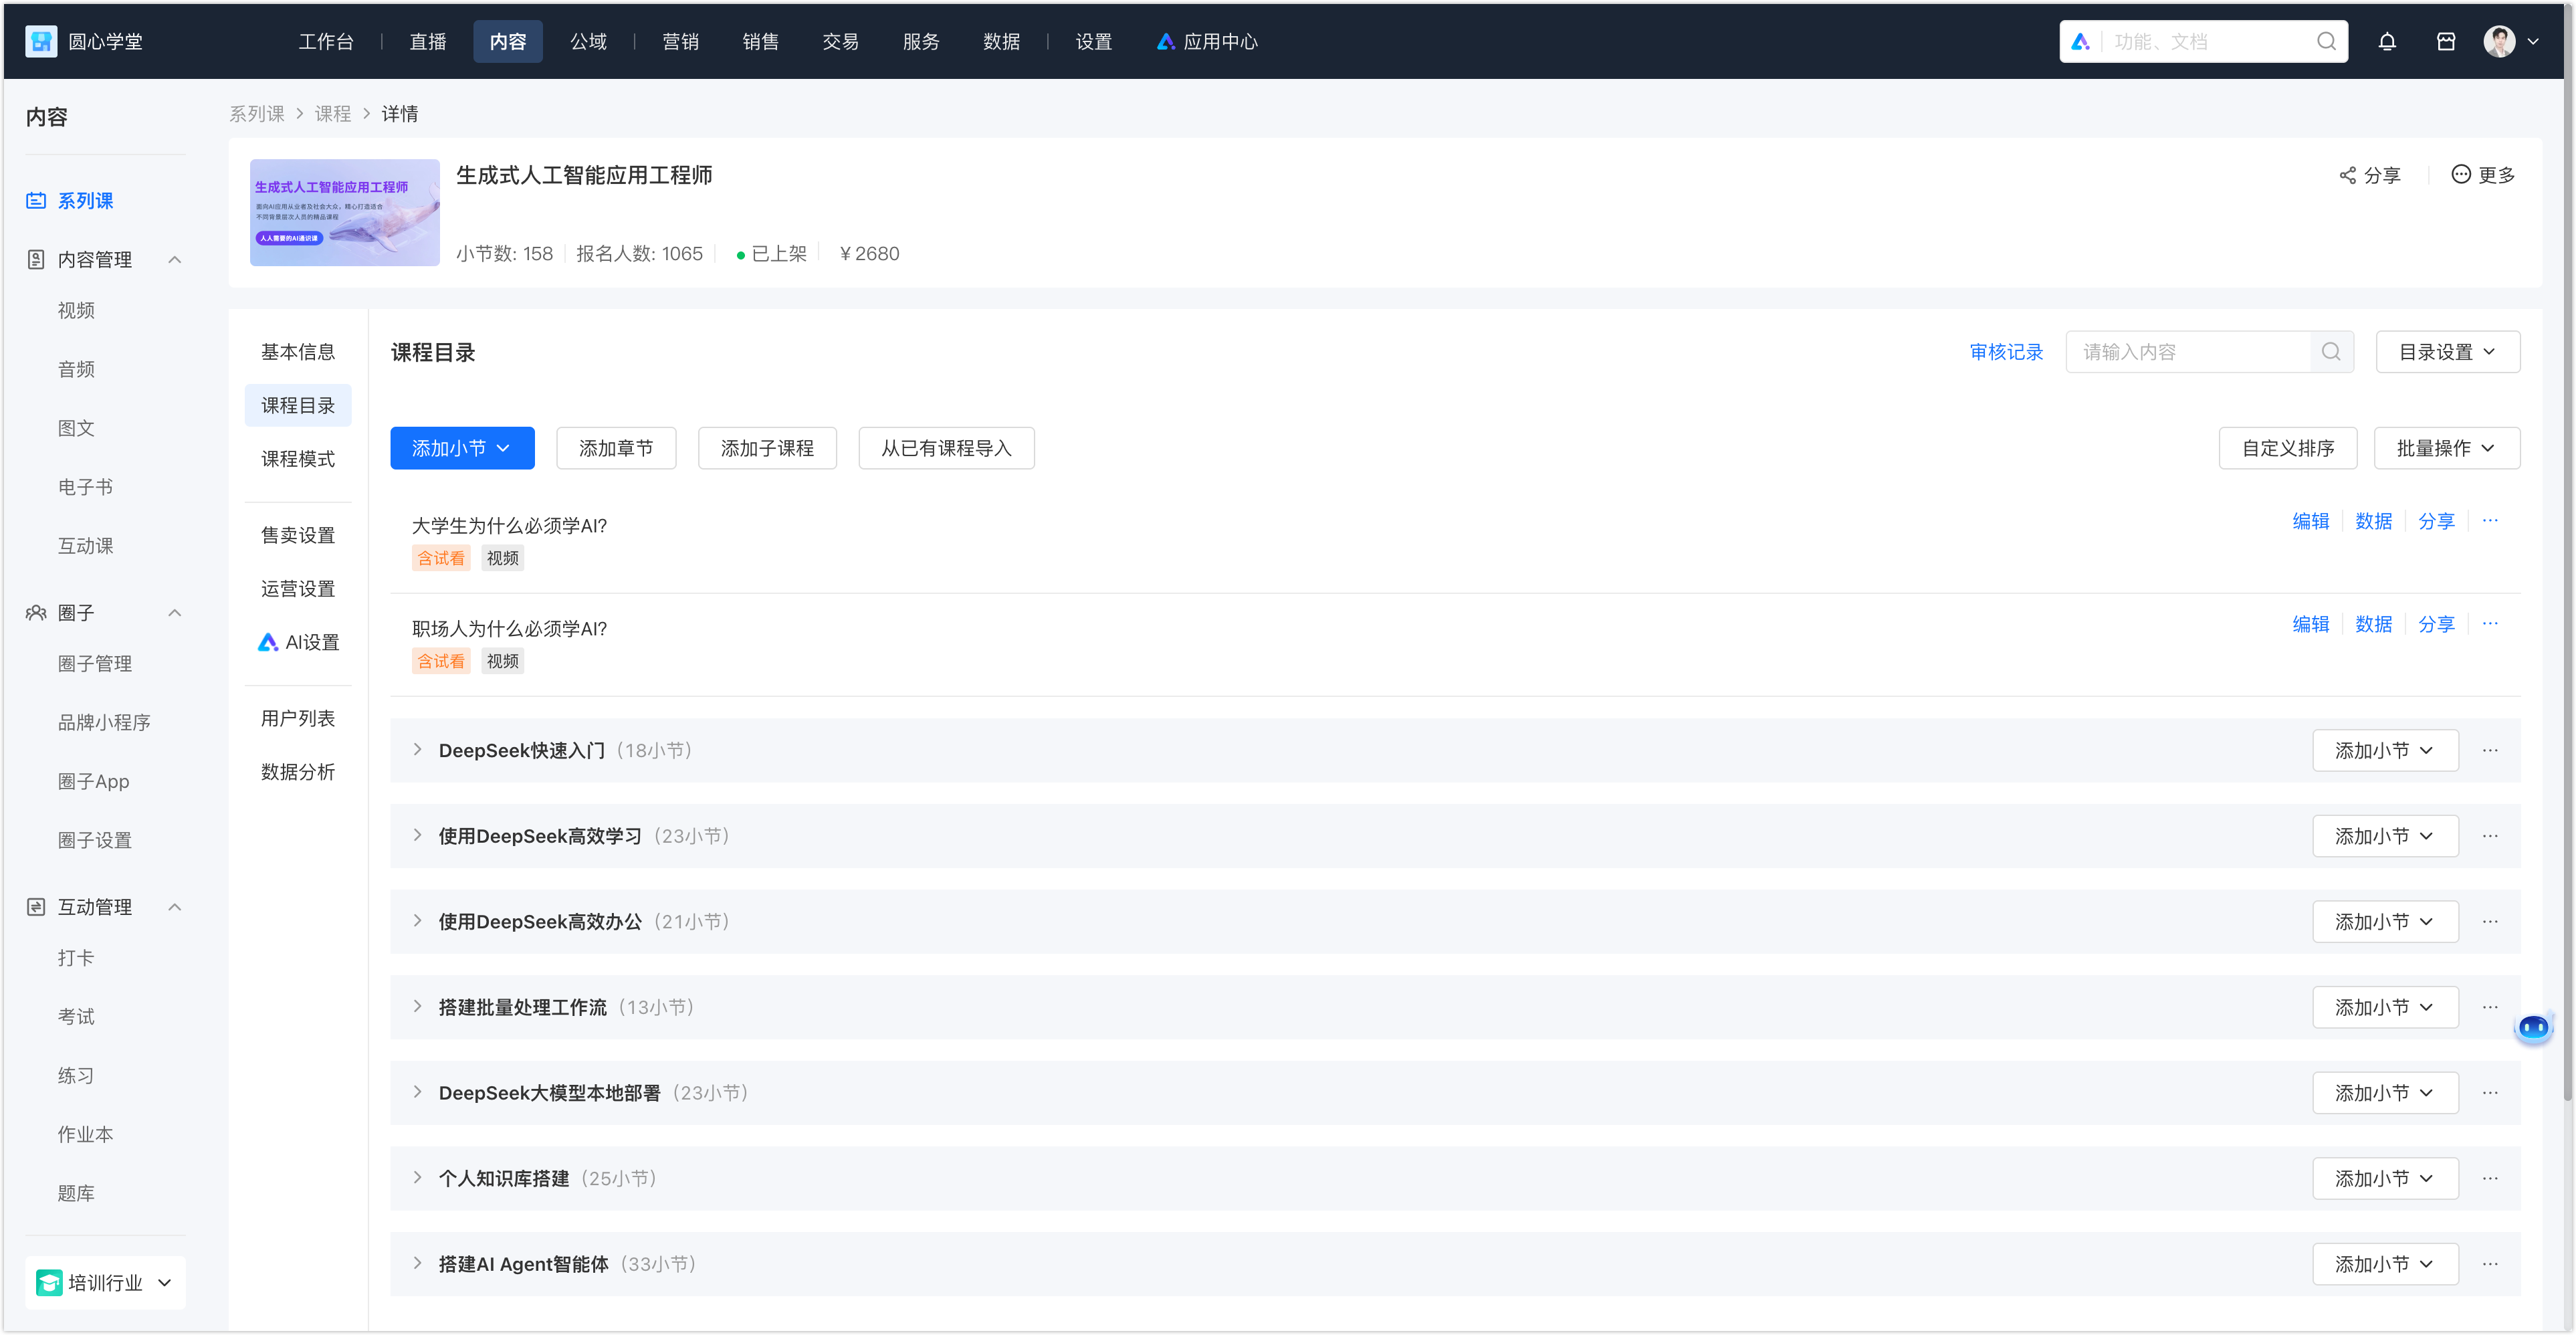The image size is (2576, 1335).
Task: Click the share icon next to 分享
Action: coord(2347,175)
